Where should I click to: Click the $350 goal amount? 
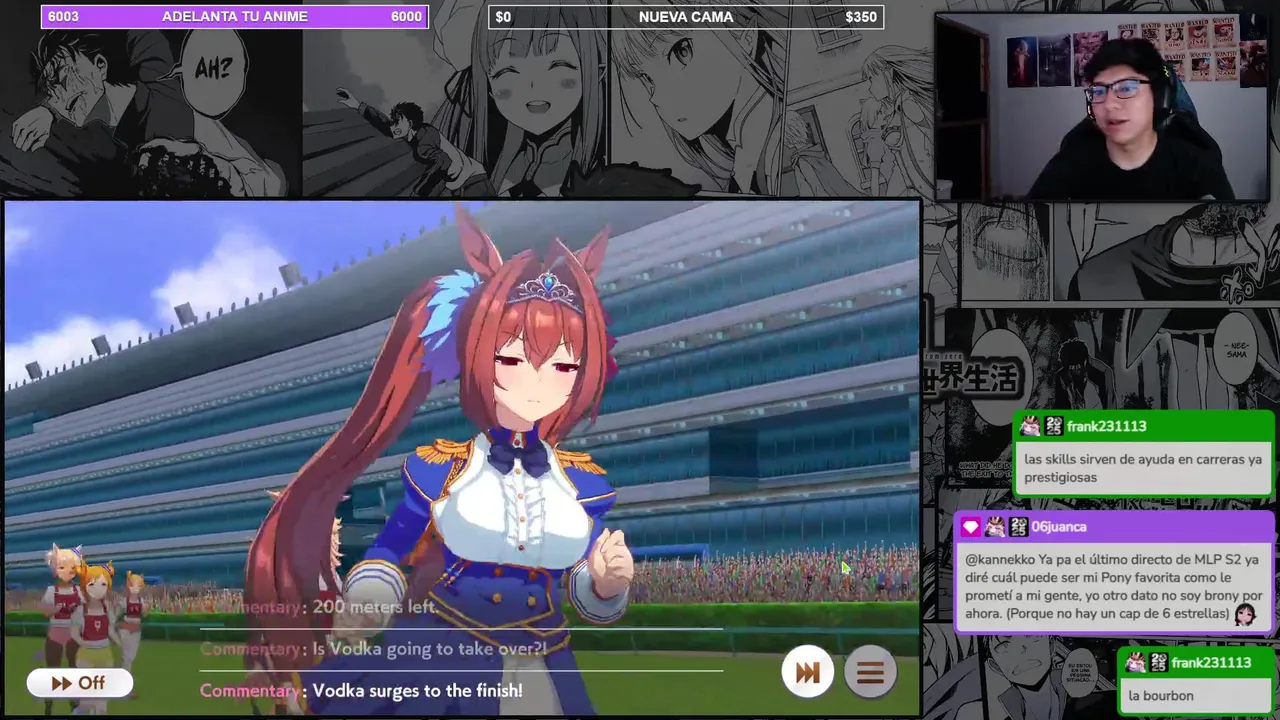[861, 16]
